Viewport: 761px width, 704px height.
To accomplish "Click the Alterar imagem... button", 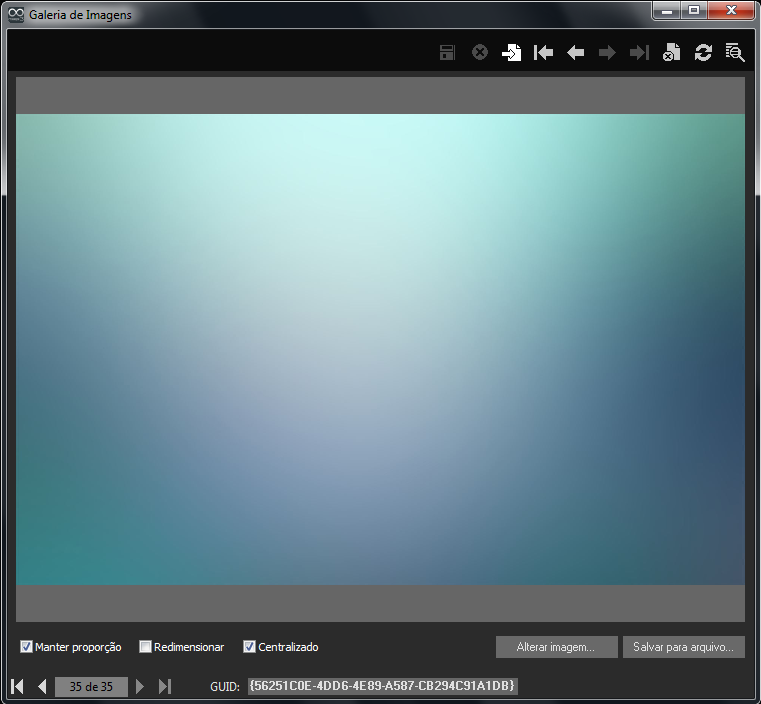I will pos(556,647).
